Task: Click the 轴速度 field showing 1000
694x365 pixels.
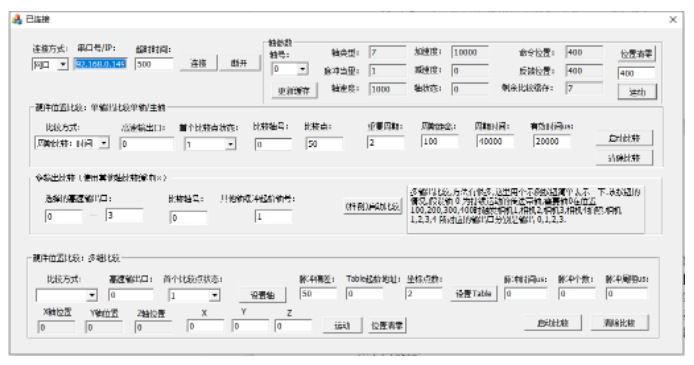Action: click(387, 89)
